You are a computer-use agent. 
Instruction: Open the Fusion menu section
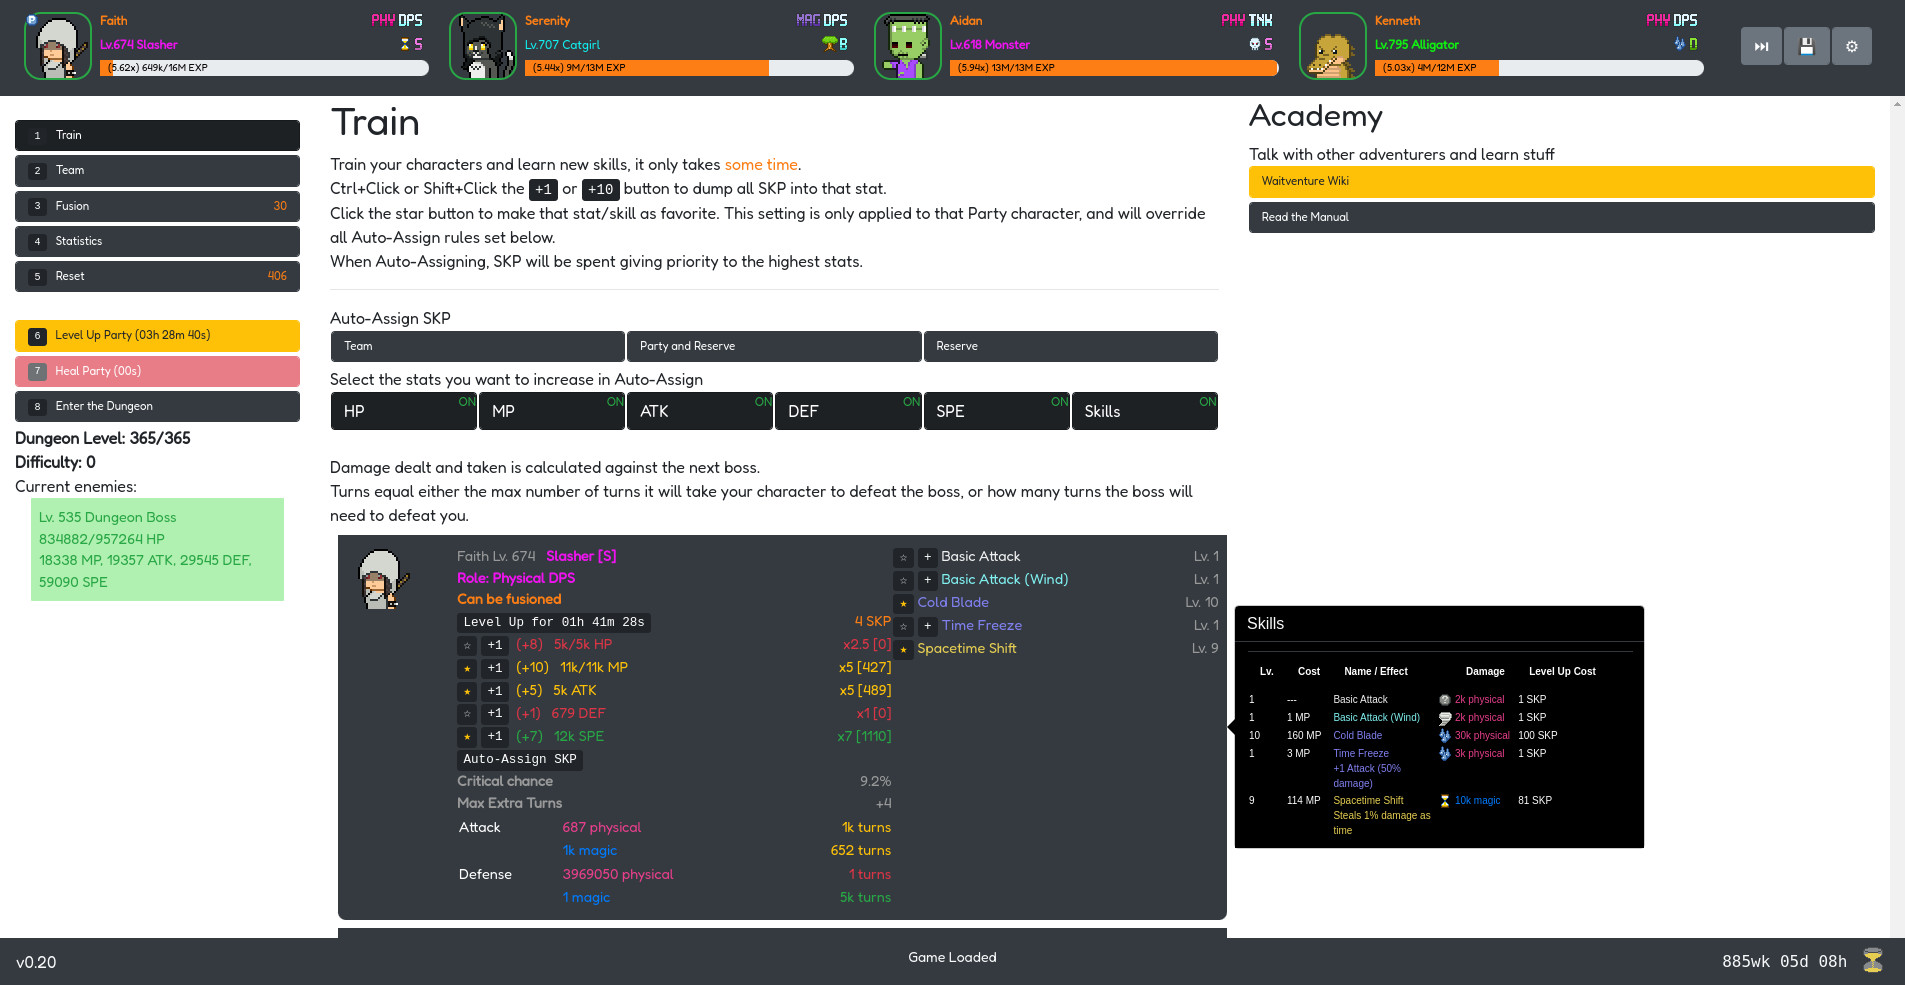point(157,206)
